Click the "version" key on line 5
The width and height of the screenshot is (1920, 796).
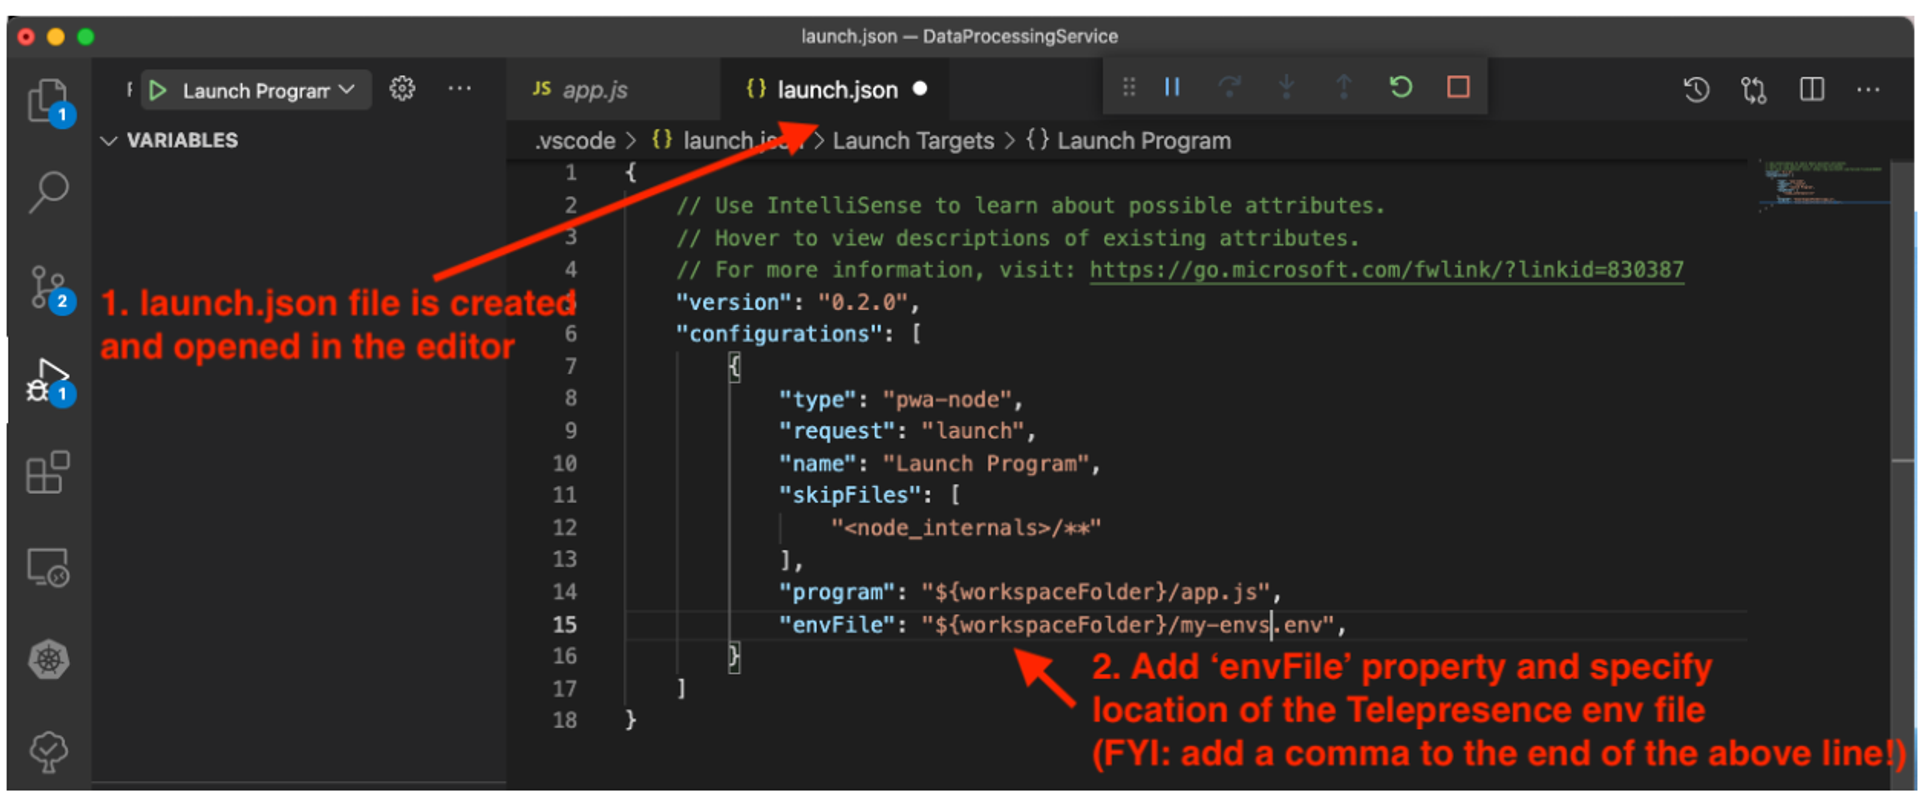pyautogui.click(x=734, y=302)
